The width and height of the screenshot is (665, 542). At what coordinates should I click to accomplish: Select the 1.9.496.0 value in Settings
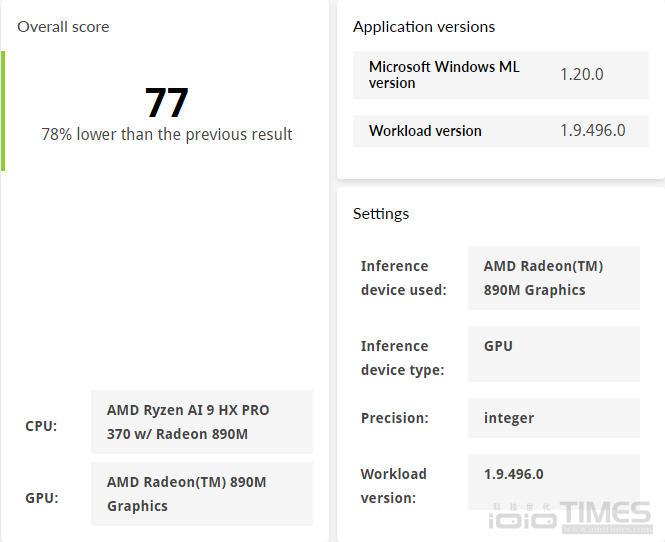(553, 482)
